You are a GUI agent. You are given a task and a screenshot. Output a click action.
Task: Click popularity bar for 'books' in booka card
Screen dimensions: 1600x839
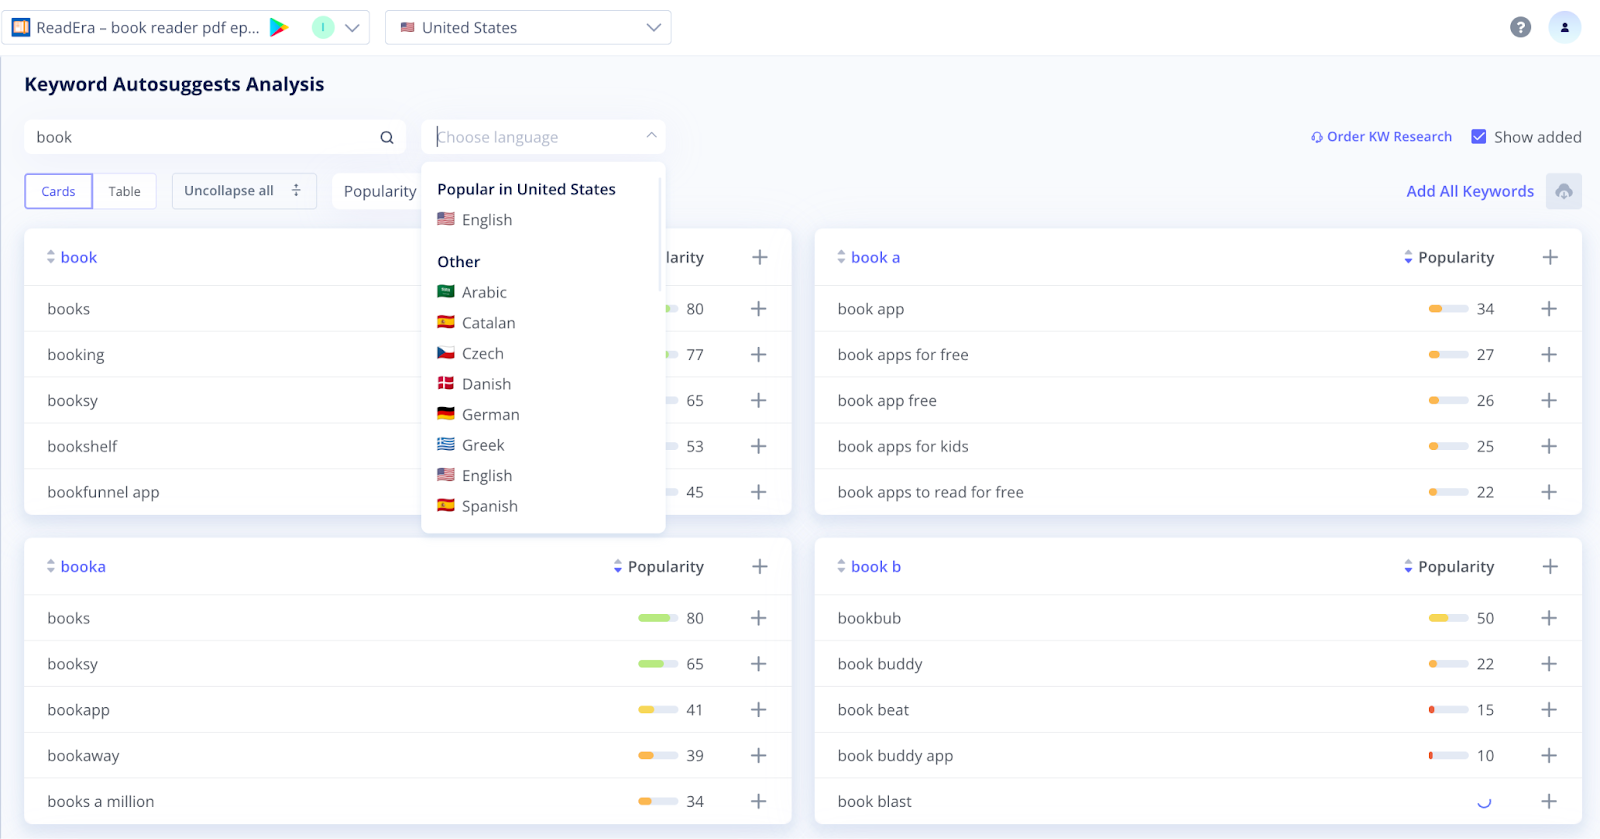click(657, 619)
